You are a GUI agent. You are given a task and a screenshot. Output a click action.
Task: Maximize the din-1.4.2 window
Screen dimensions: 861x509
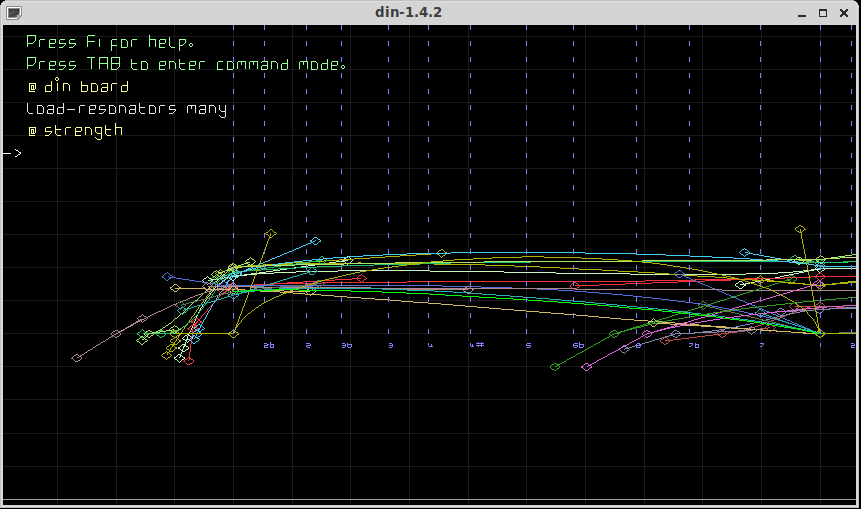point(823,13)
